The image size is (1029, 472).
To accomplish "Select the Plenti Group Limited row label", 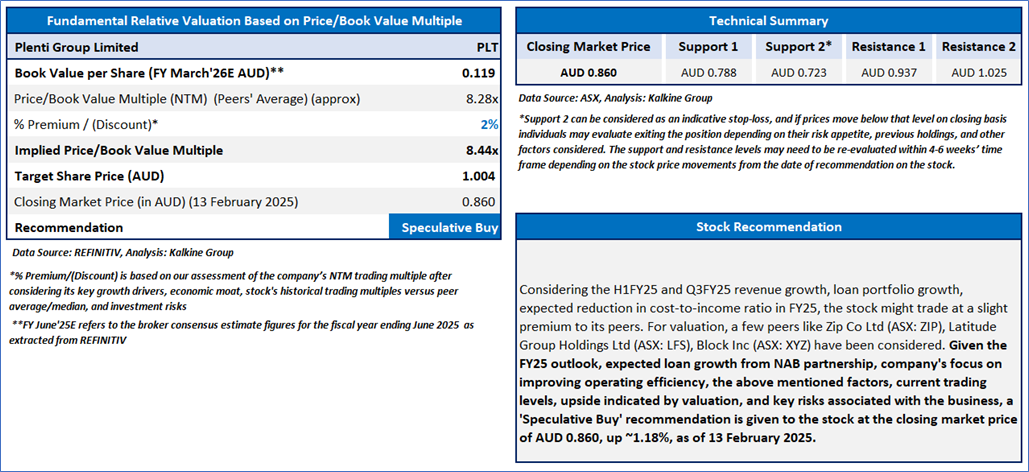I will pyautogui.click(x=76, y=47).
